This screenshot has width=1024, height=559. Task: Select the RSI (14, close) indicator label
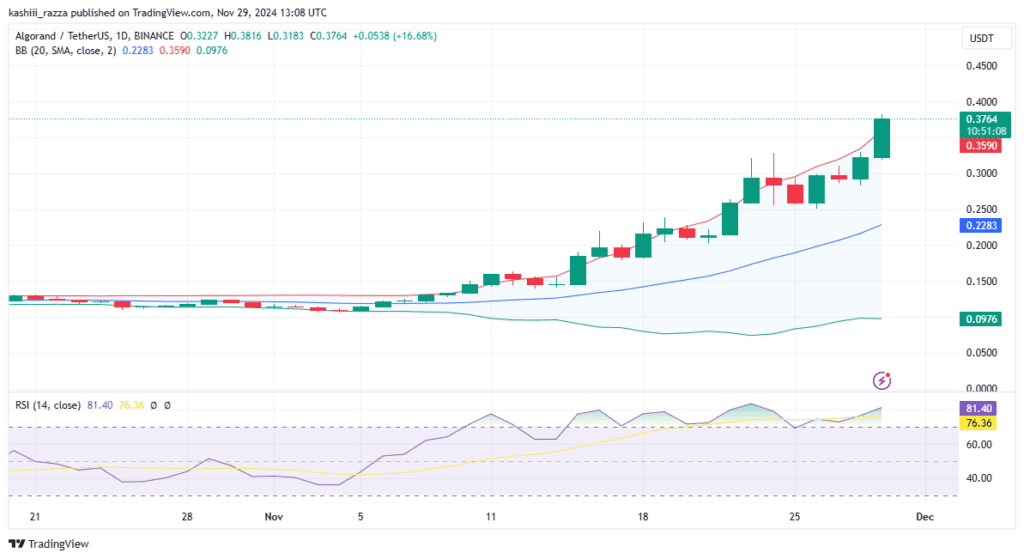[x=48, y=406]
